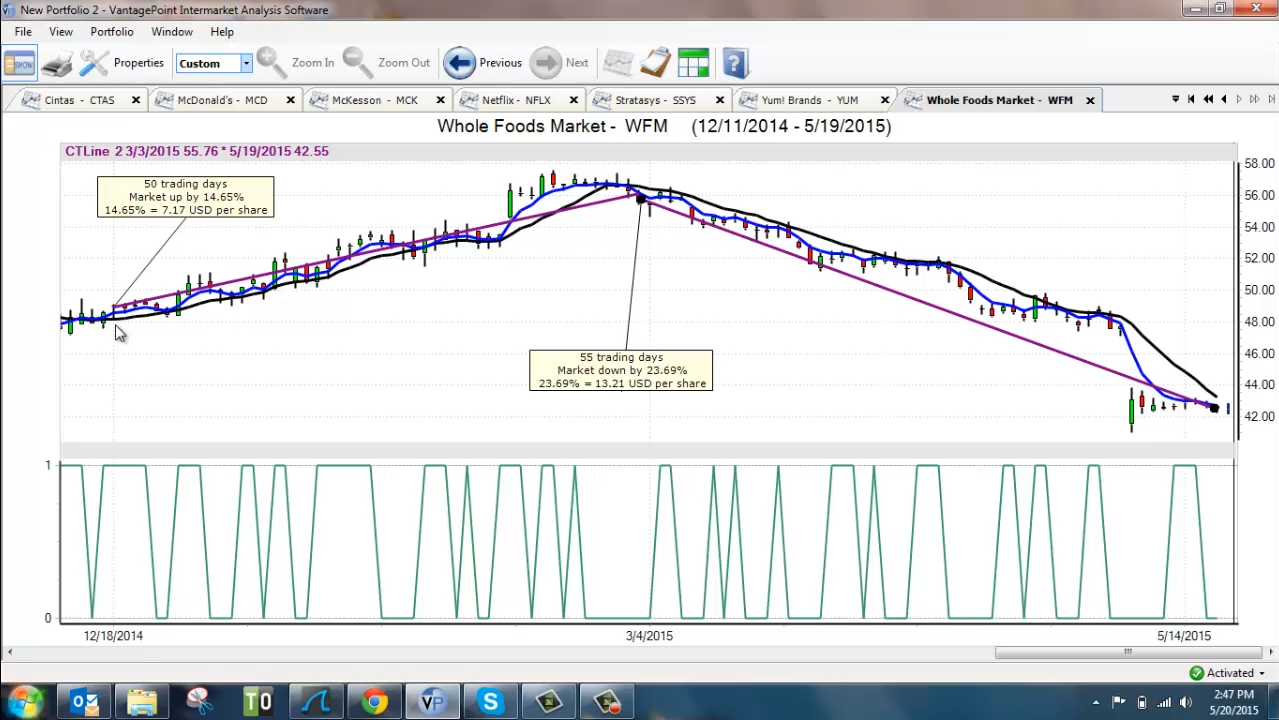Open the Portfolio menu

[x=112, y=32]
